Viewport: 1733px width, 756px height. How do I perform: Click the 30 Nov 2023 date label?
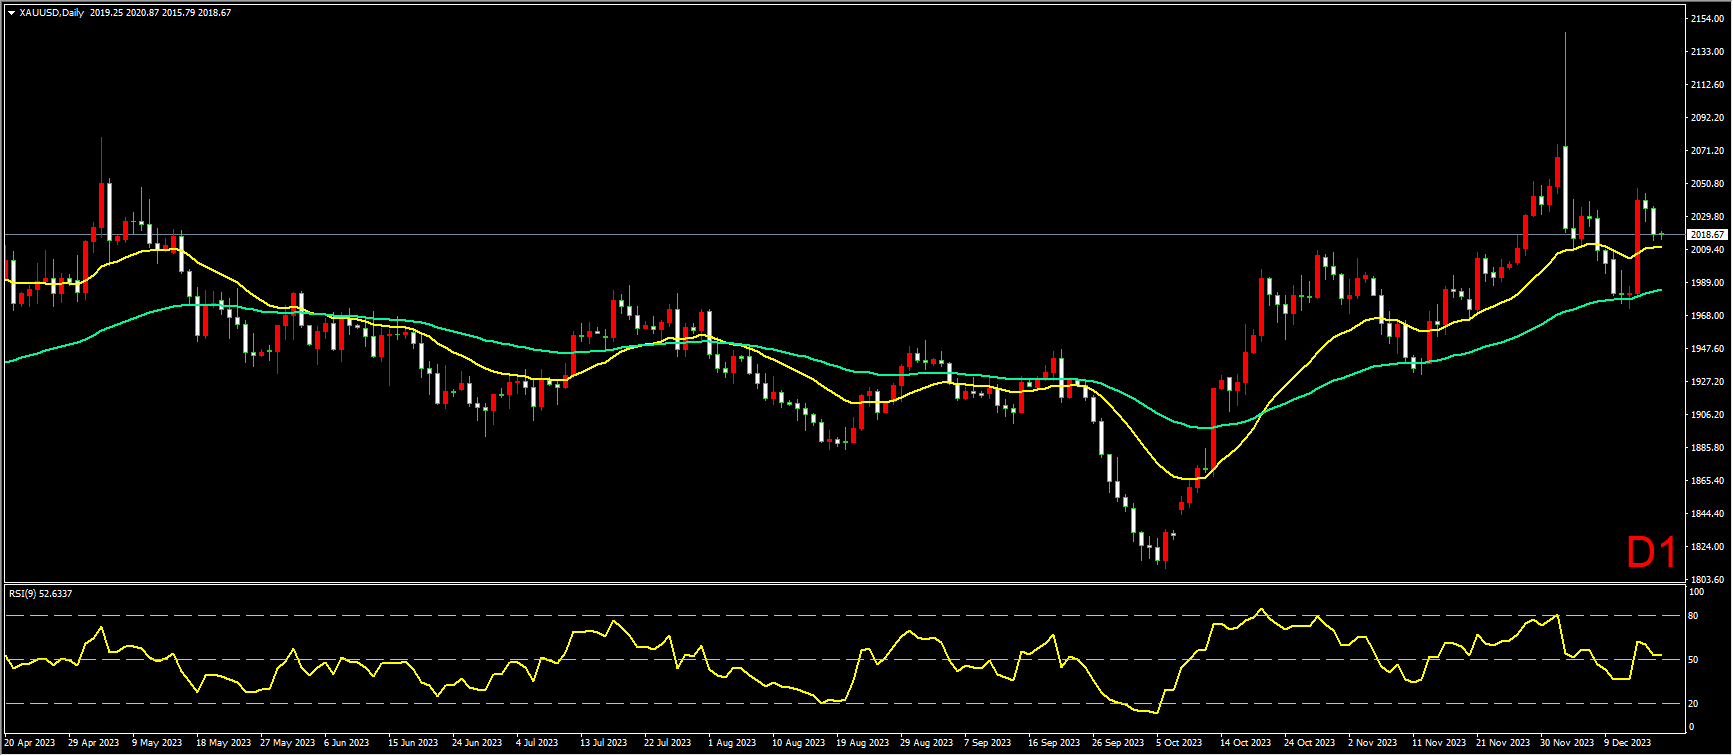tap(1567, 744)
